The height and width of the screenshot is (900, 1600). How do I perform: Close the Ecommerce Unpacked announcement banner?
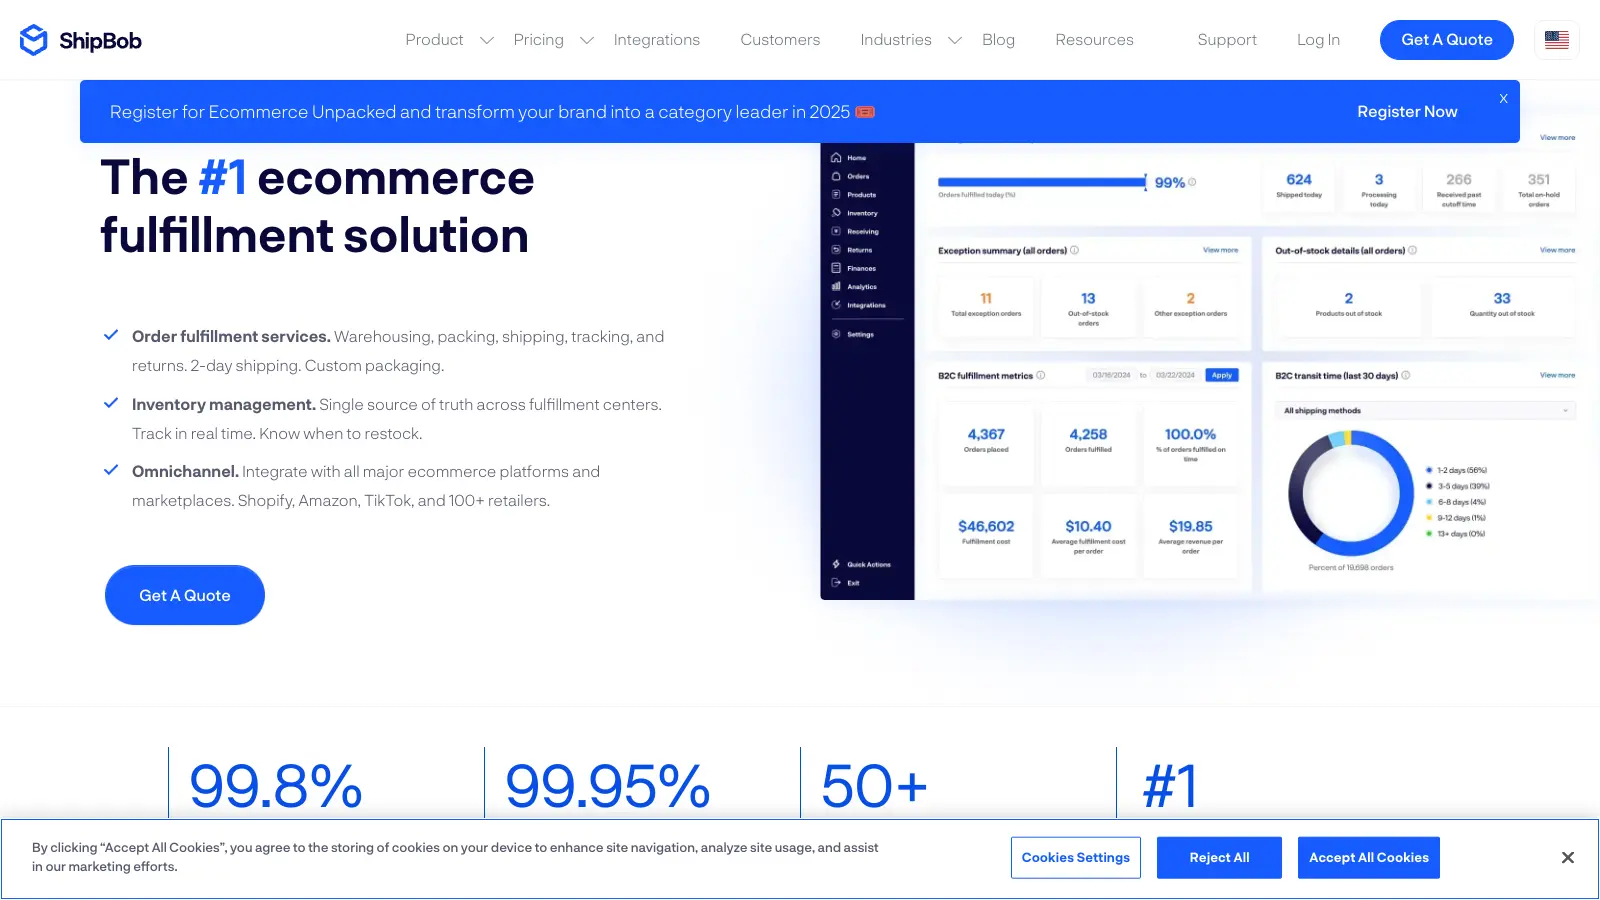click(x=1503, y=99)
